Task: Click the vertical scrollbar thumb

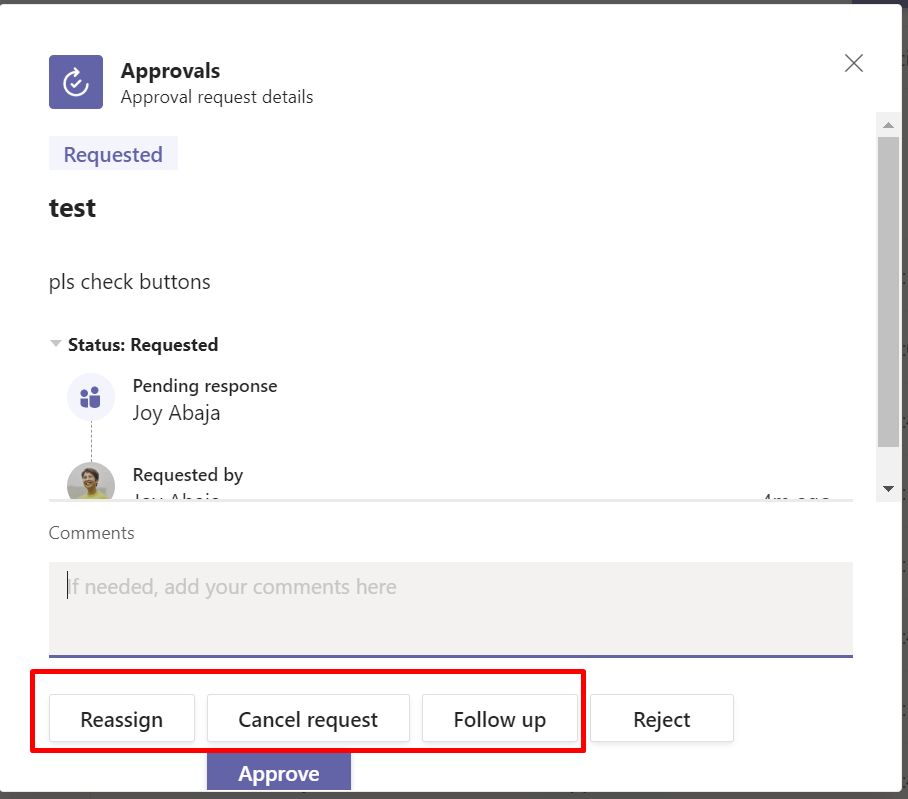Action: point(888,292)
